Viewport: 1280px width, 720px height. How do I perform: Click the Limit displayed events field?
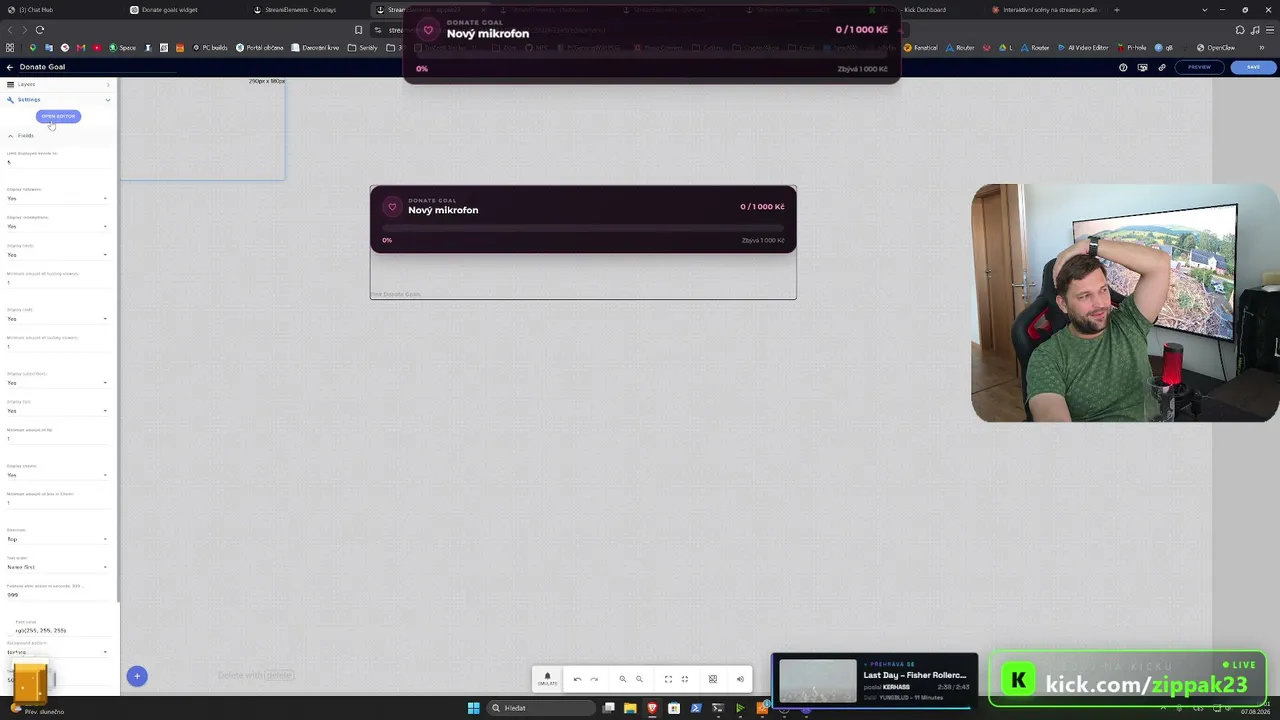[x=57, y=162]
